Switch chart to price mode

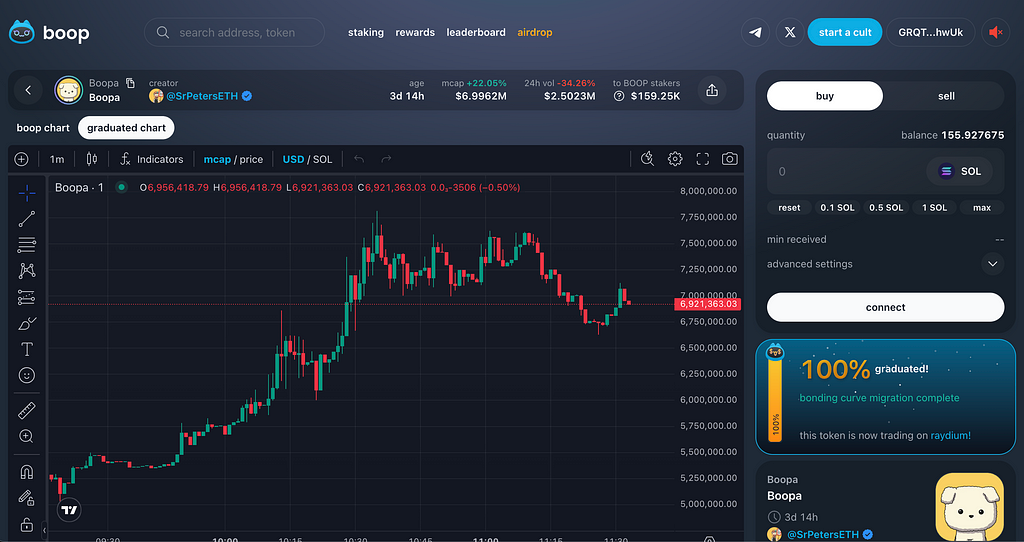pos(251,159)
